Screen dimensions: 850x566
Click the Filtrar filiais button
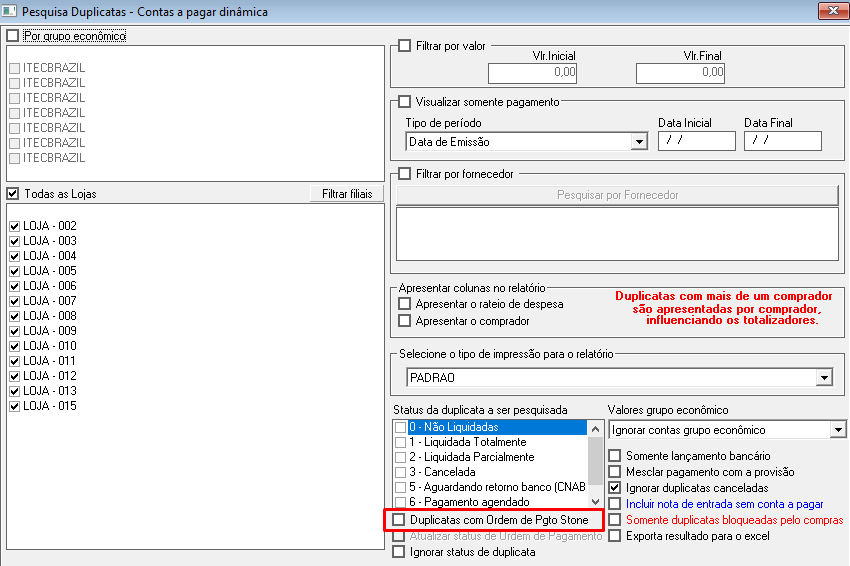(x=347, y=194)
